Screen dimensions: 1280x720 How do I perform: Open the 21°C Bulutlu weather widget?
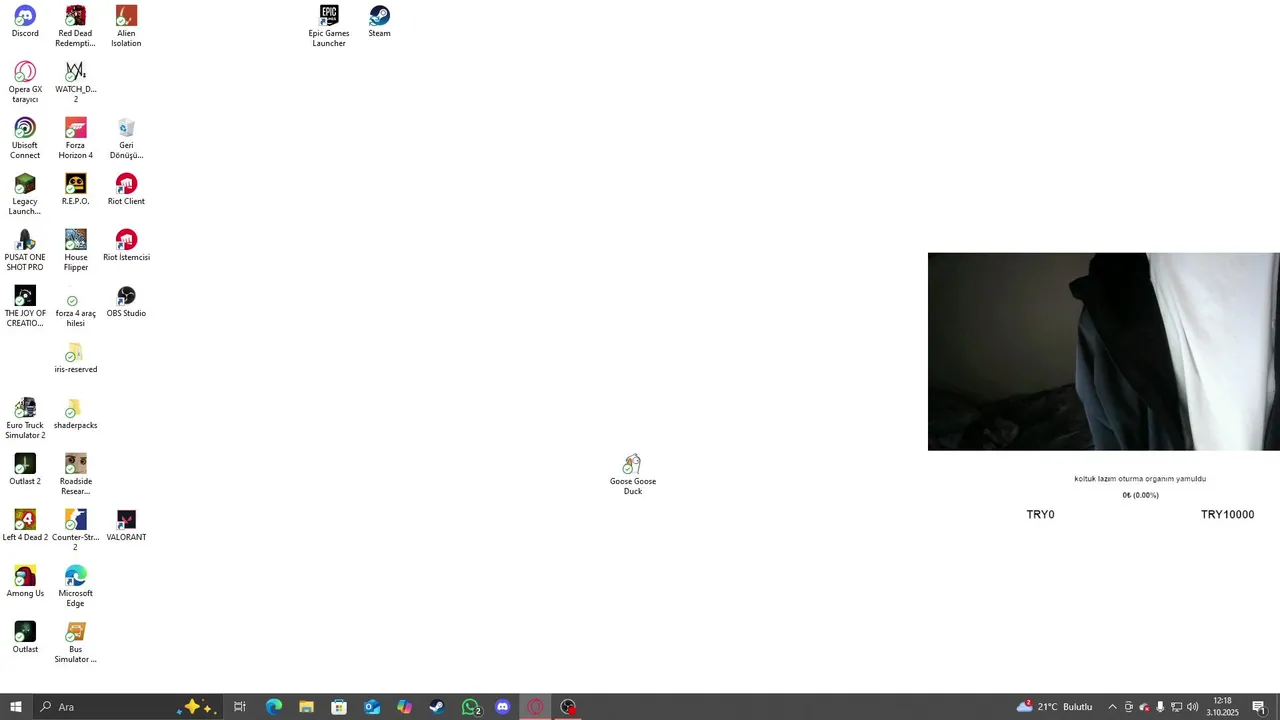coord(1055,707)
